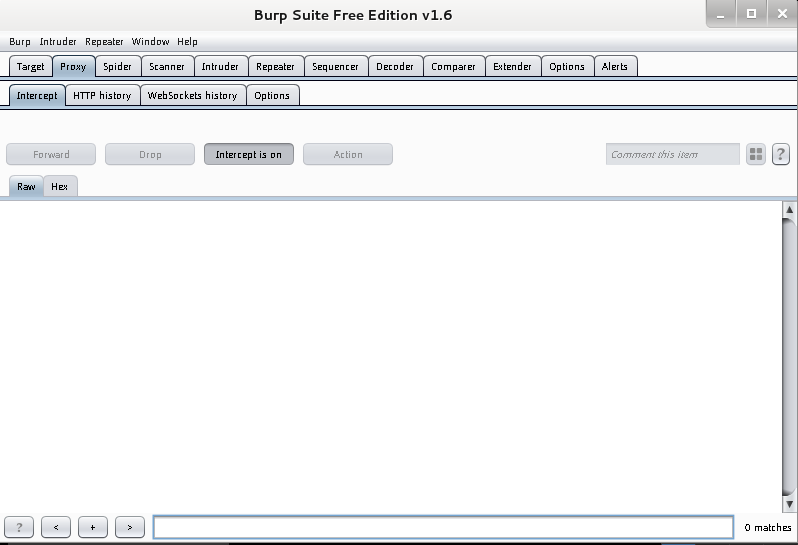Open the Window menu

150,42
